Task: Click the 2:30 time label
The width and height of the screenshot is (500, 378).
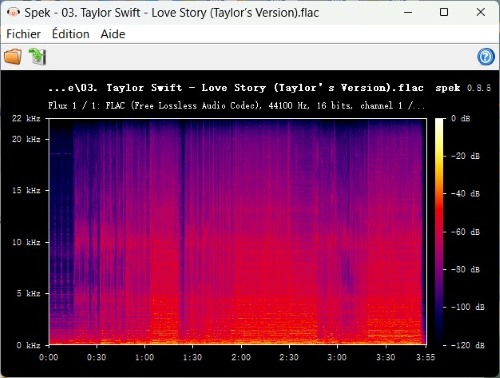Action: click(289, 357)
